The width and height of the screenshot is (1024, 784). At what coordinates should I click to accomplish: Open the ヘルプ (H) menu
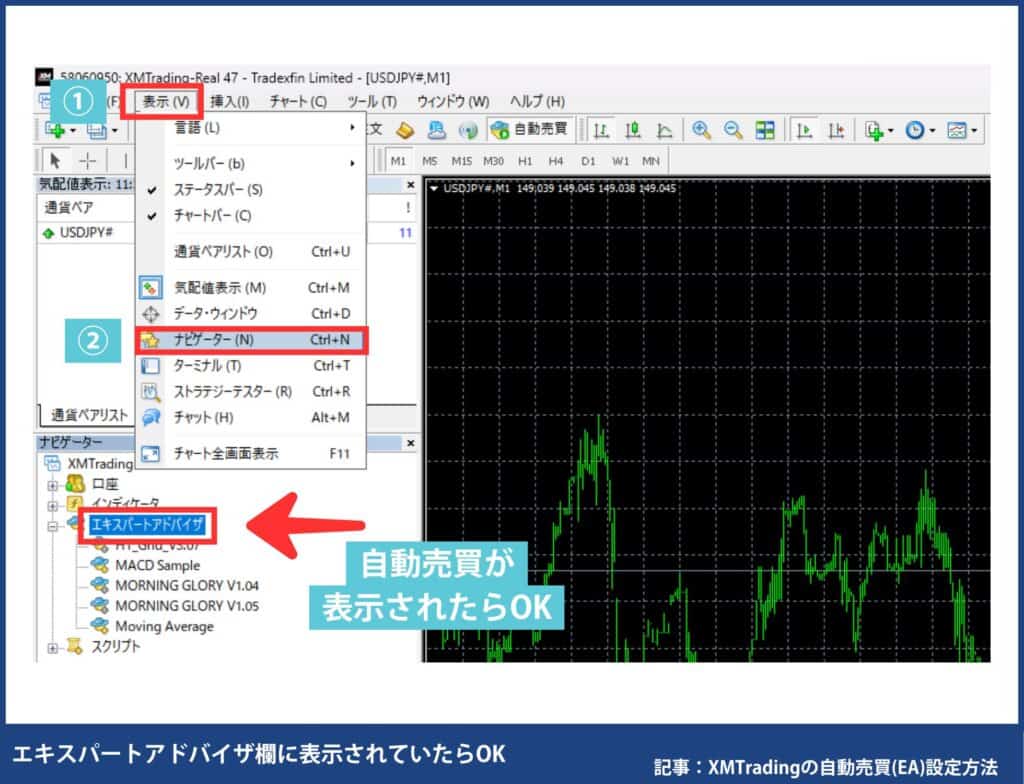click(x=537, y=101)
